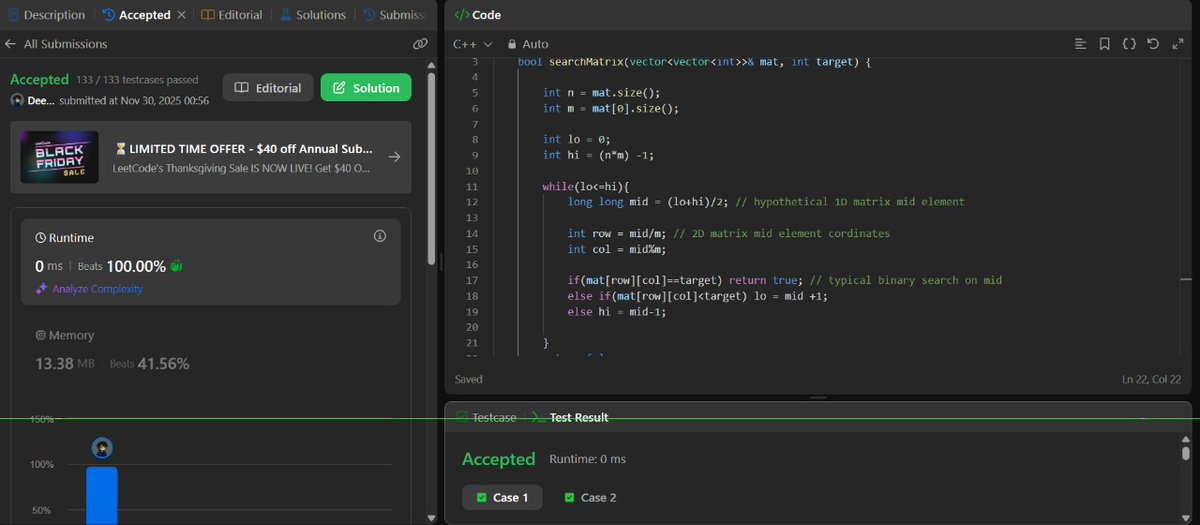Click the Code panel header
This screenshot has width=1200, height=525.
[x=478, y=15]
